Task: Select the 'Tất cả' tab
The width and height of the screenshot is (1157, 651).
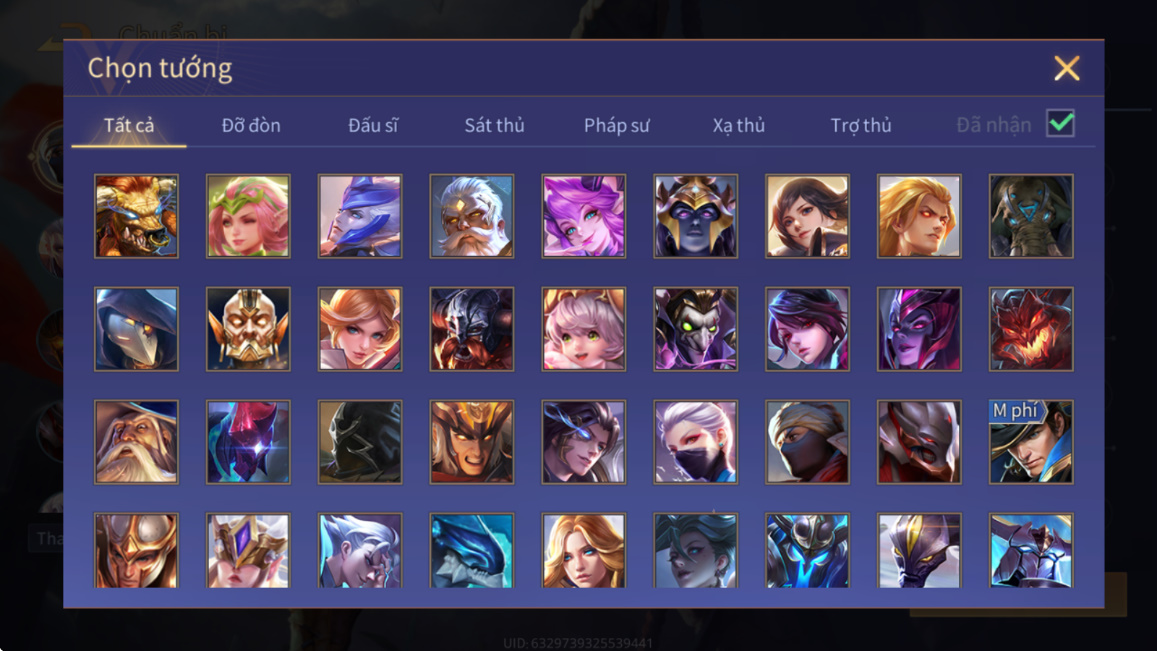Action: point(129,125)
